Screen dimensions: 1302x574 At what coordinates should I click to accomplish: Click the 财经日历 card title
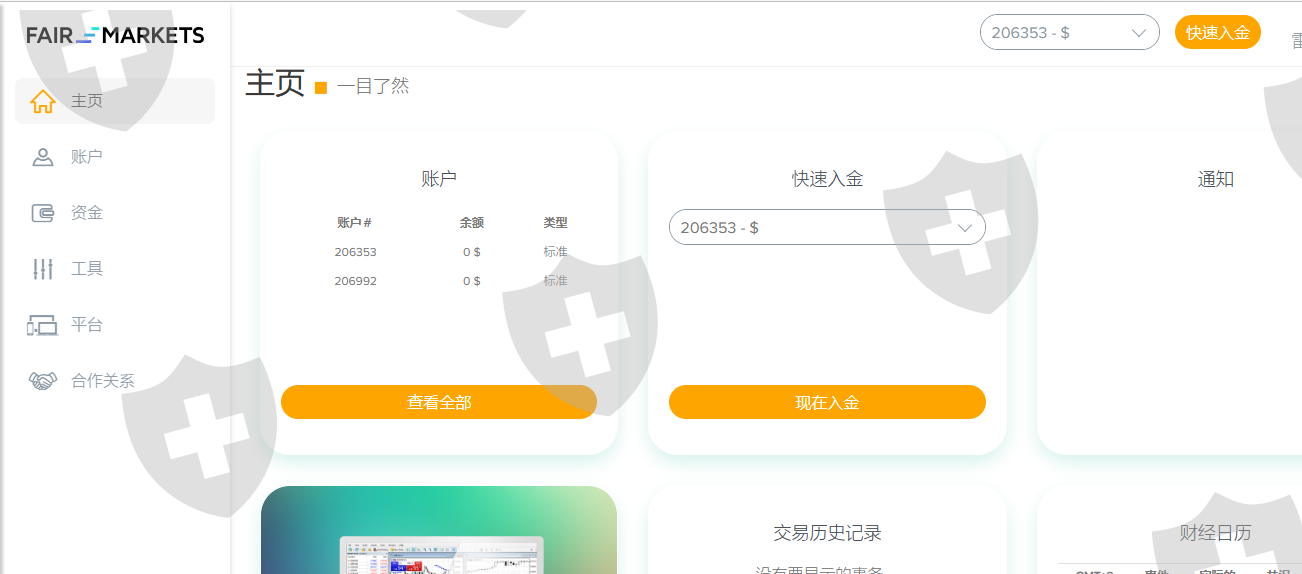tap(1215, 533)
